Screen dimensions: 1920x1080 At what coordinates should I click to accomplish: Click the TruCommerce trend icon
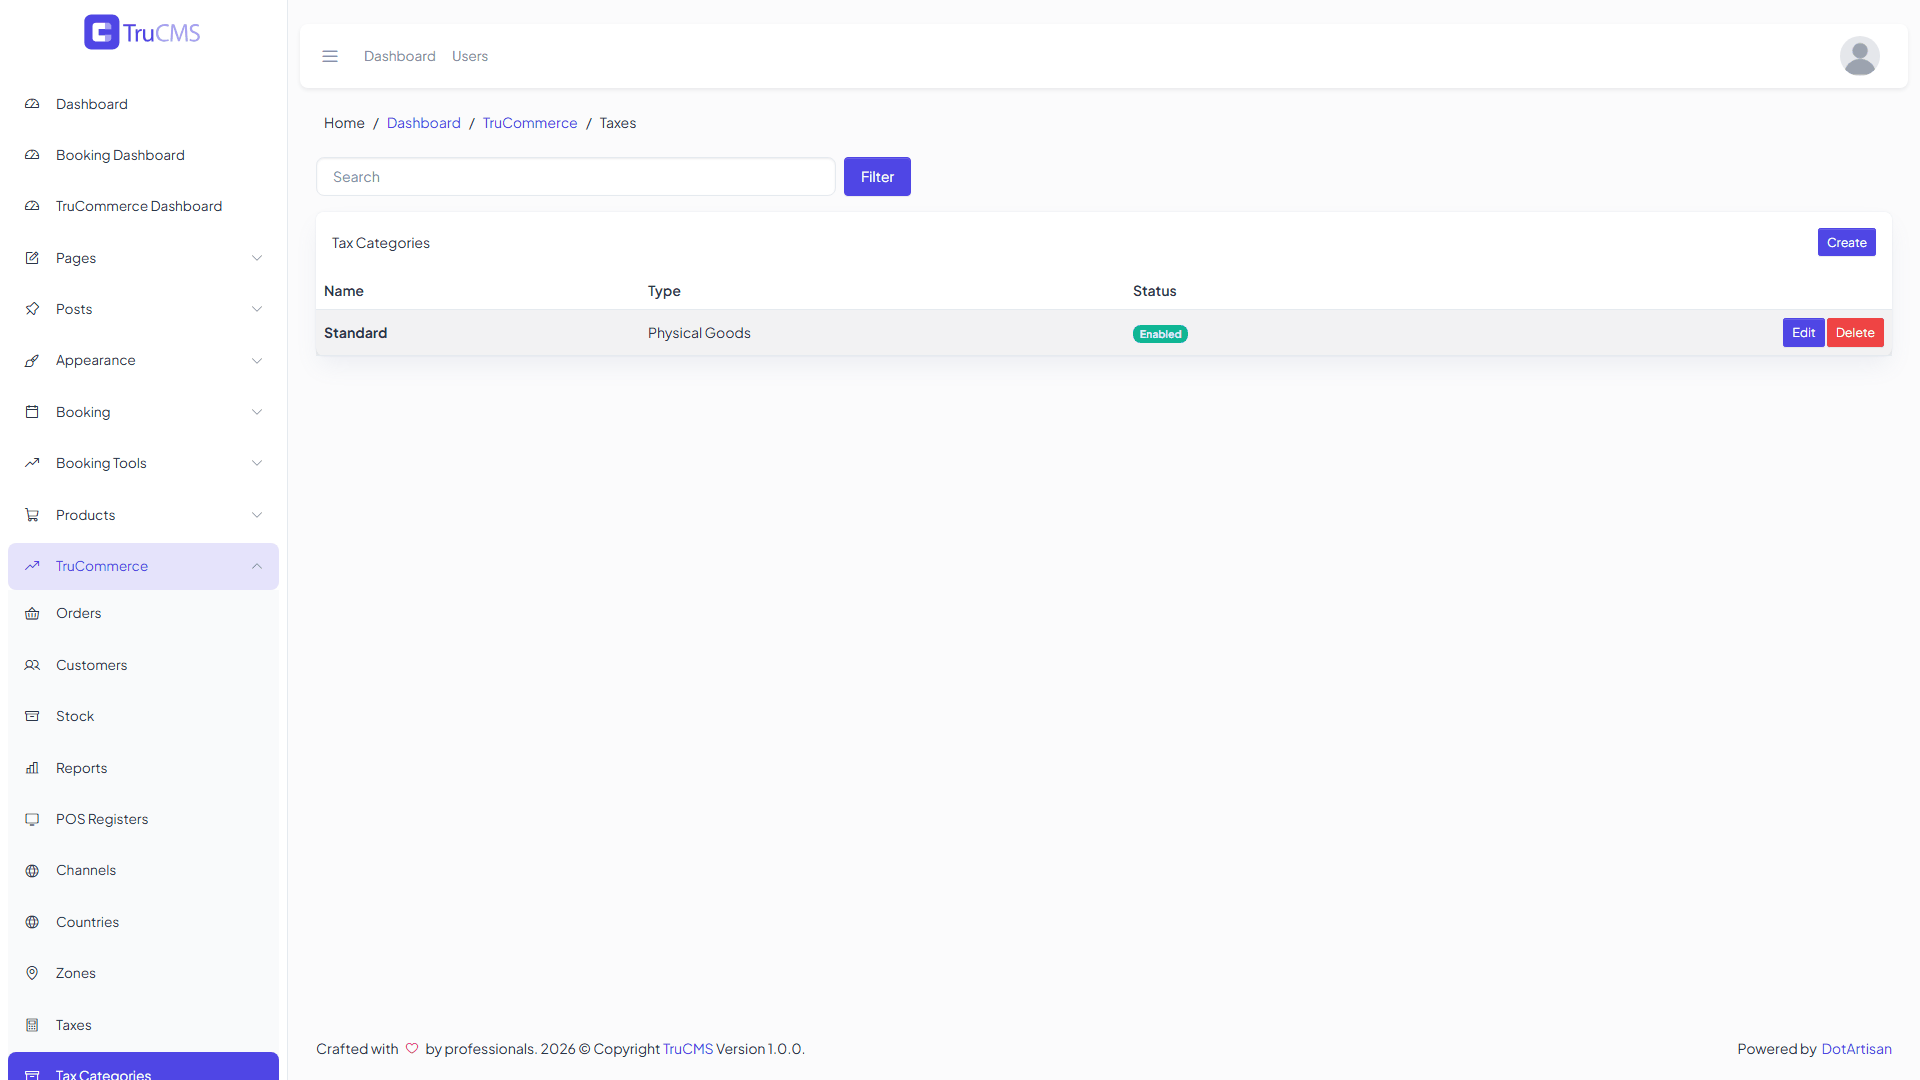tap(32, 566)
